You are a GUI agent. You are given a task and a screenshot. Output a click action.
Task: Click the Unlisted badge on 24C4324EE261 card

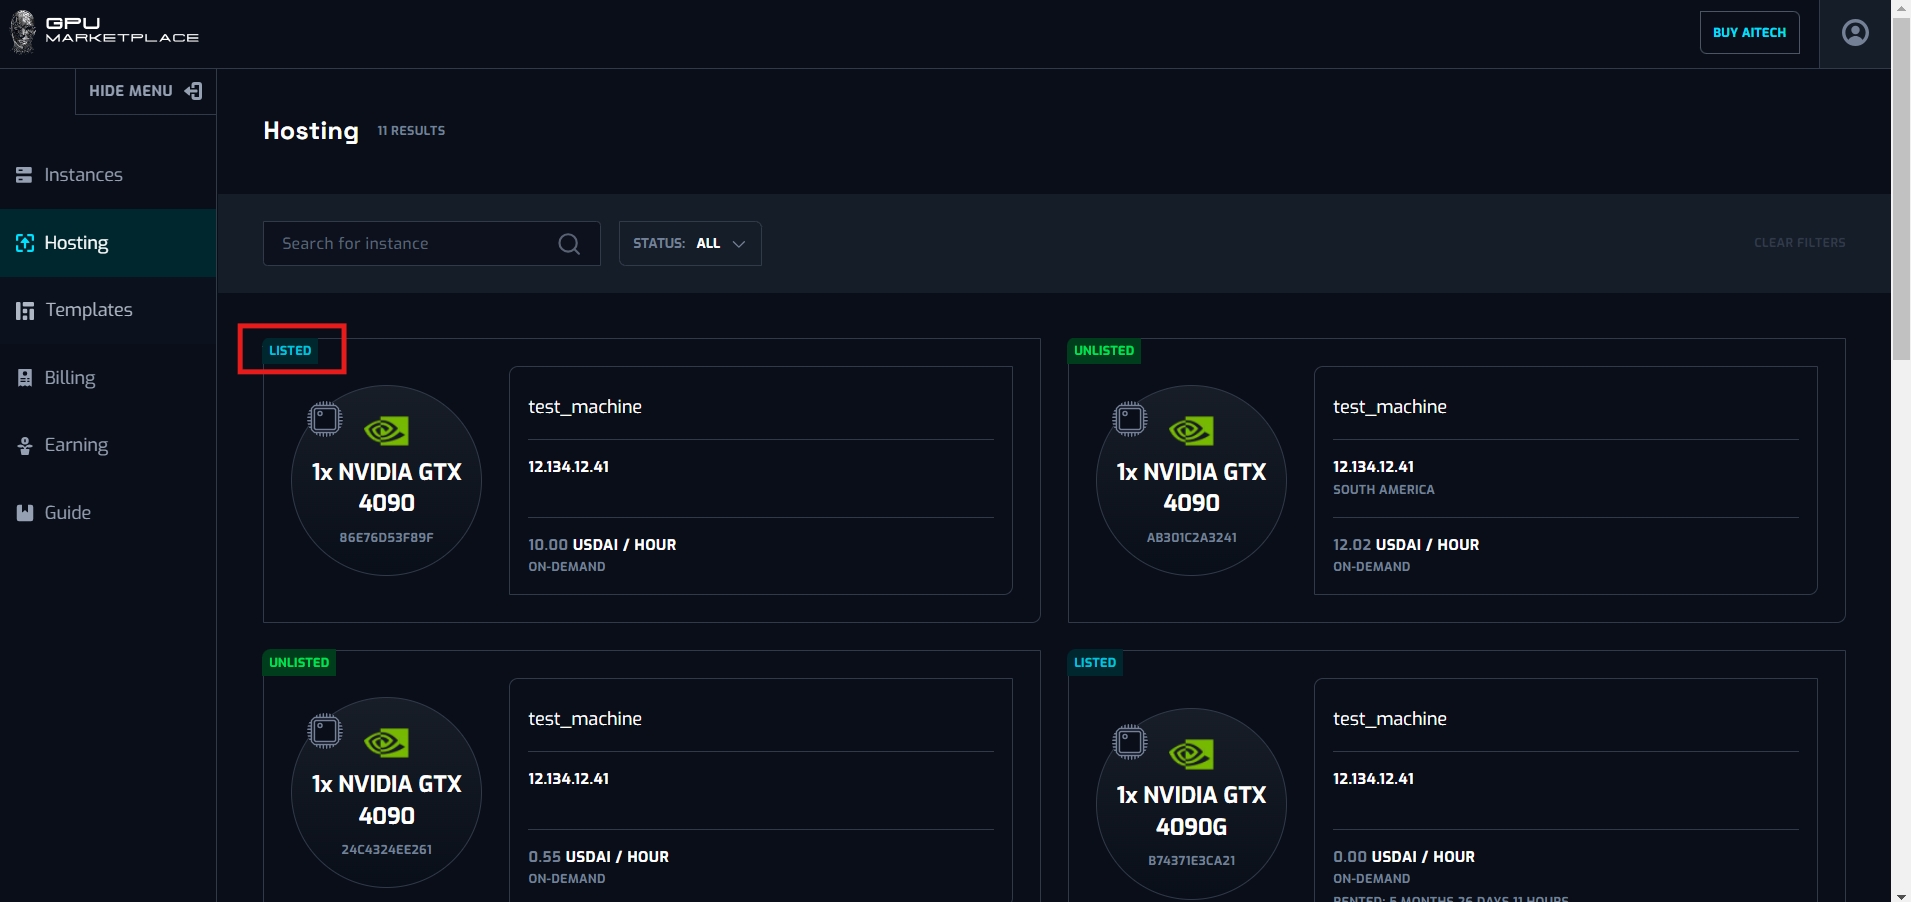(299, 663)
